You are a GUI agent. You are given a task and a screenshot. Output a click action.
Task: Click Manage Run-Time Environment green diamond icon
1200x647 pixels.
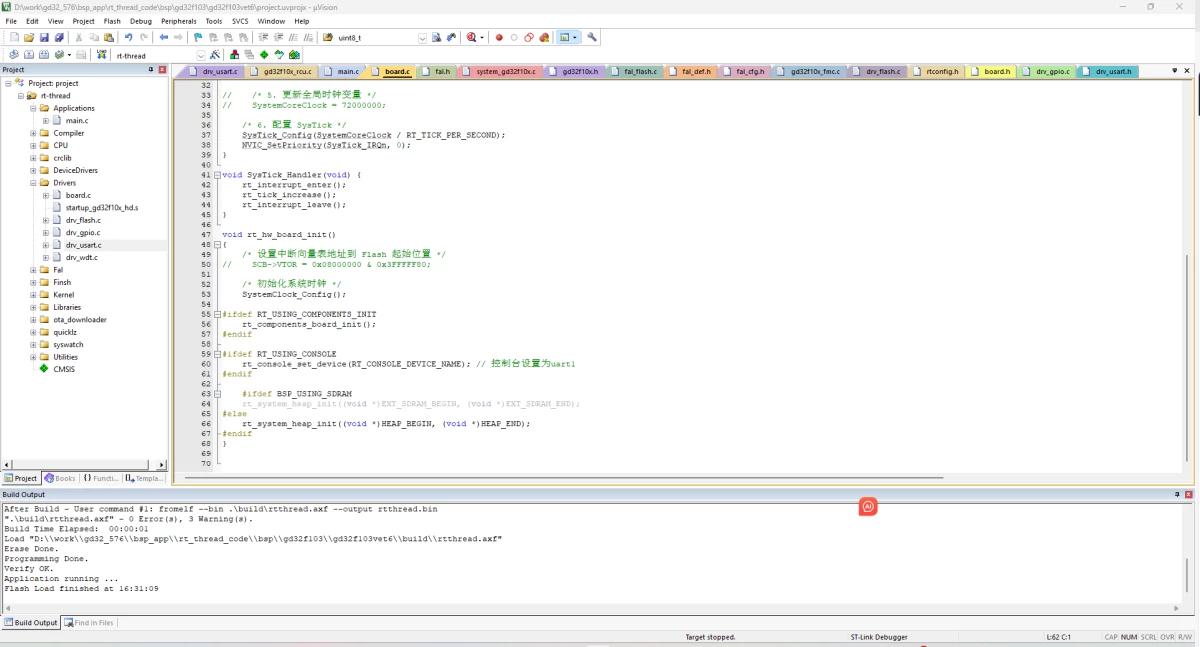point(264,55)
